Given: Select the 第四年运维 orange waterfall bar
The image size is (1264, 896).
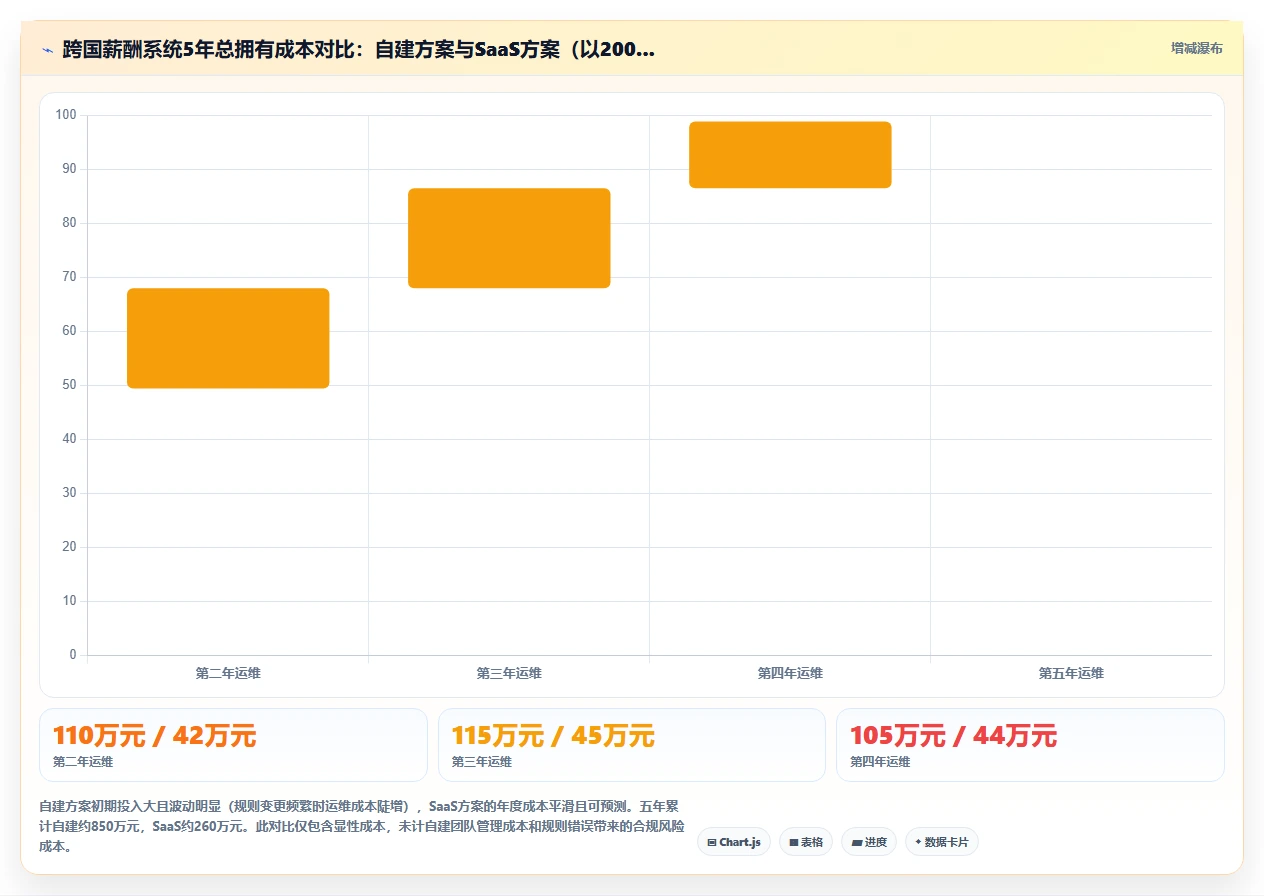Looking at the screenshot, I should click(790, 155).
